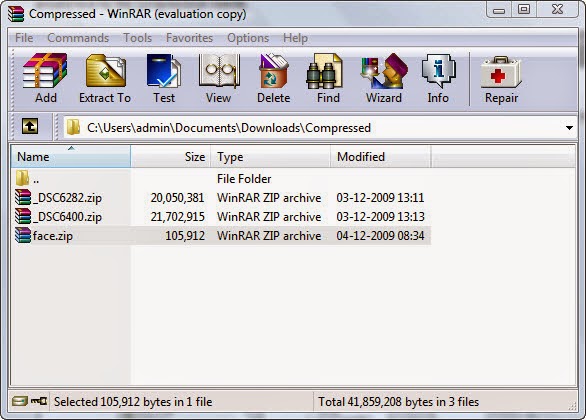Viewport: 586px width, 420px height.
Task: Go up one folder level button
Action: pyautogui.click(x=30, y=126)
